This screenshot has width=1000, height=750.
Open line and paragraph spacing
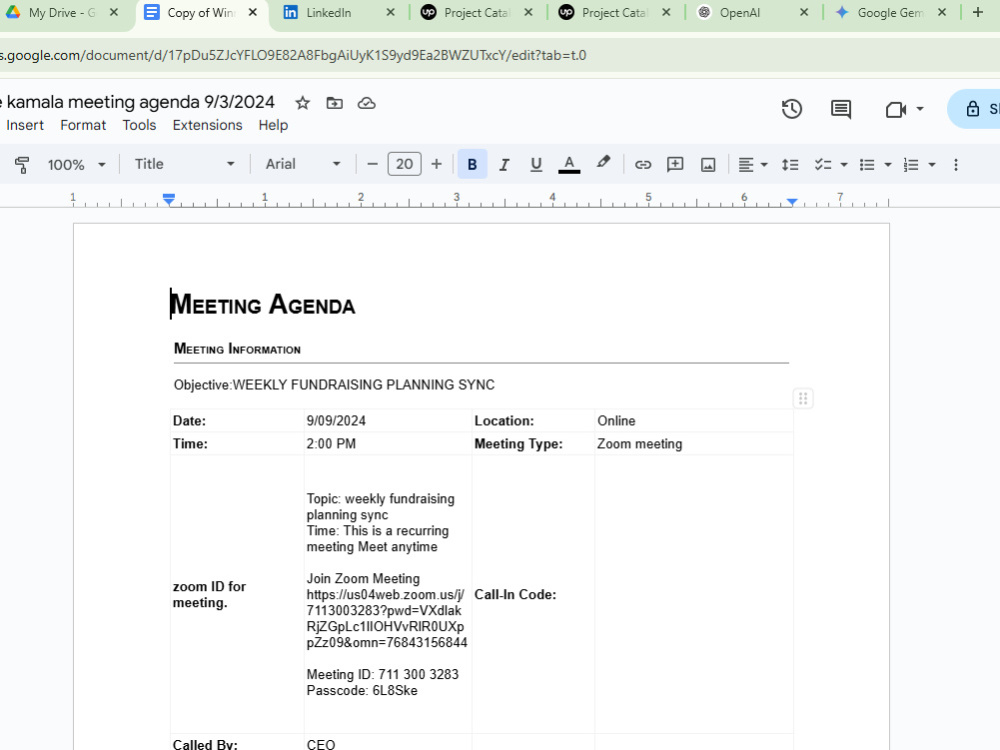790,165
